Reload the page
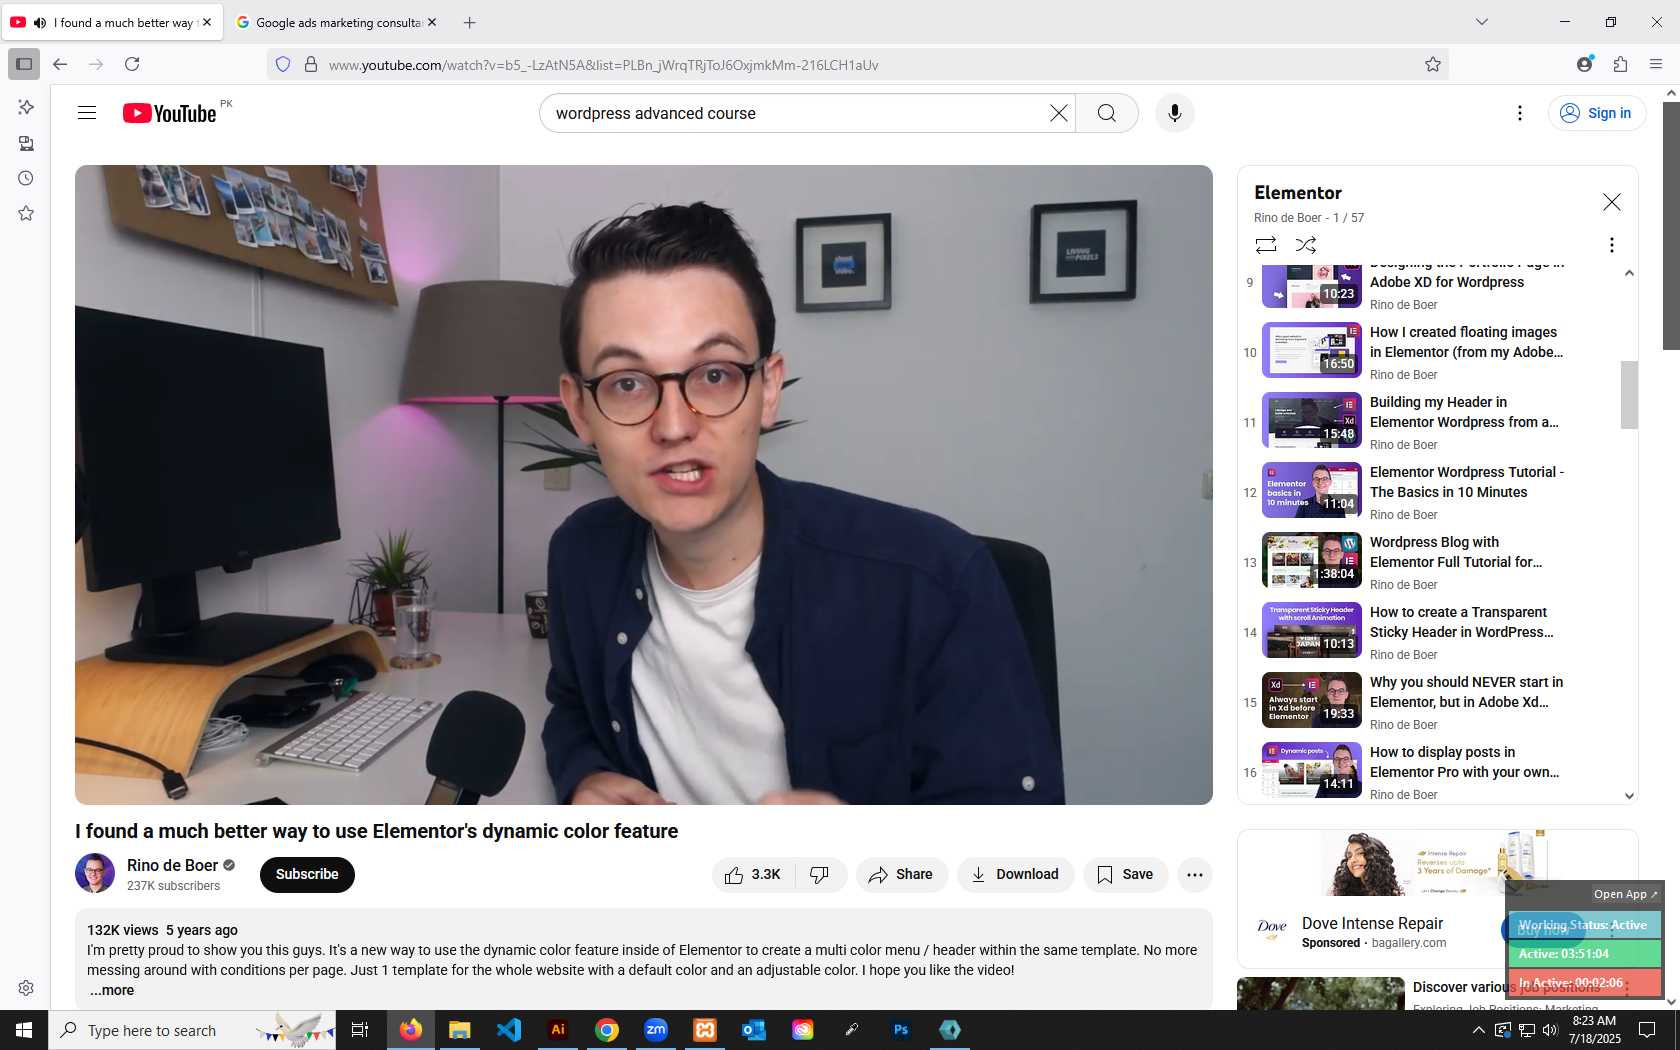1680x1050 pixels. click(132, 64)
